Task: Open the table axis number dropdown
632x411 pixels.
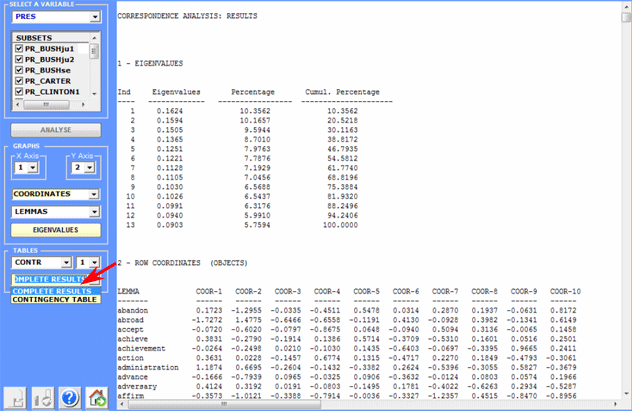Action: tap(94, 263)
